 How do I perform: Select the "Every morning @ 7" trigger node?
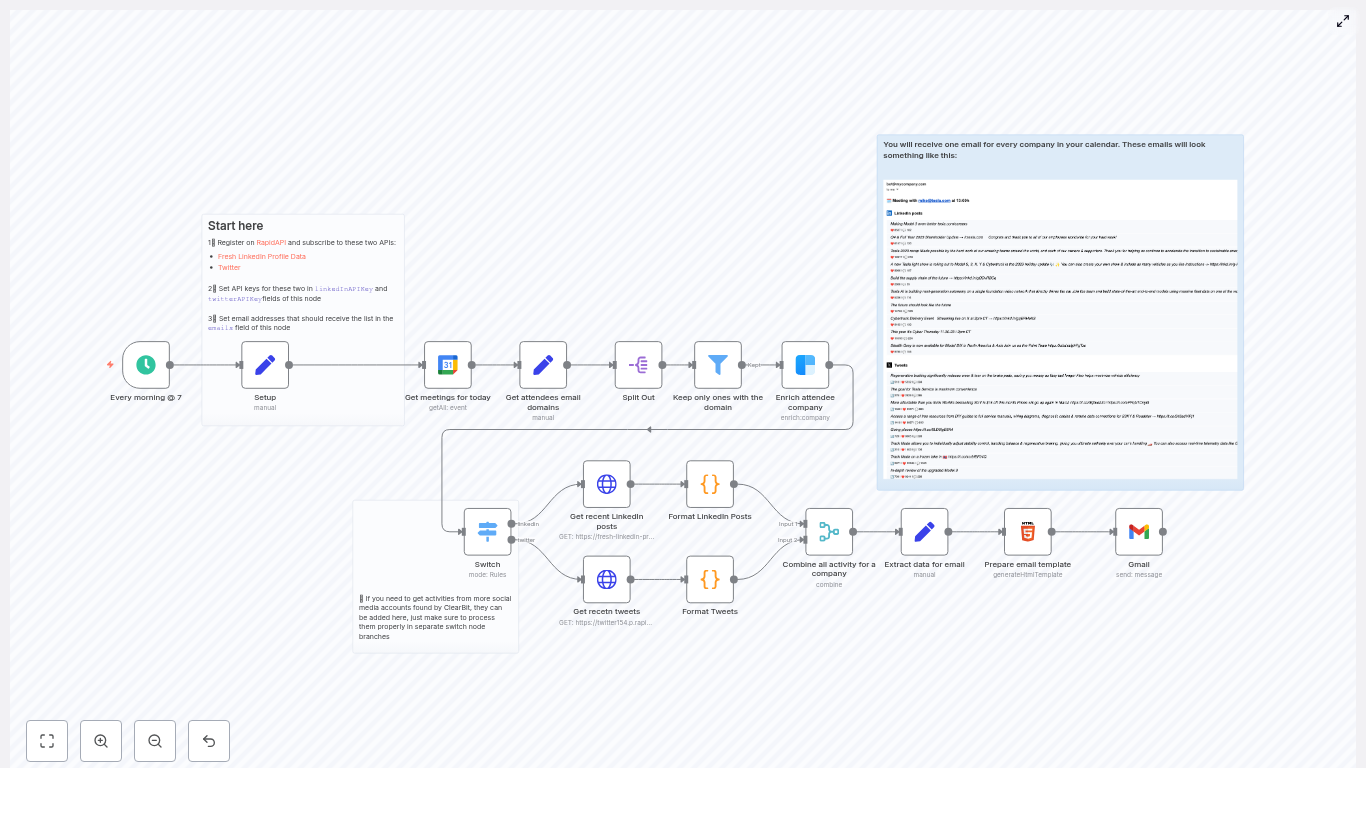click(x=146, y=365)
